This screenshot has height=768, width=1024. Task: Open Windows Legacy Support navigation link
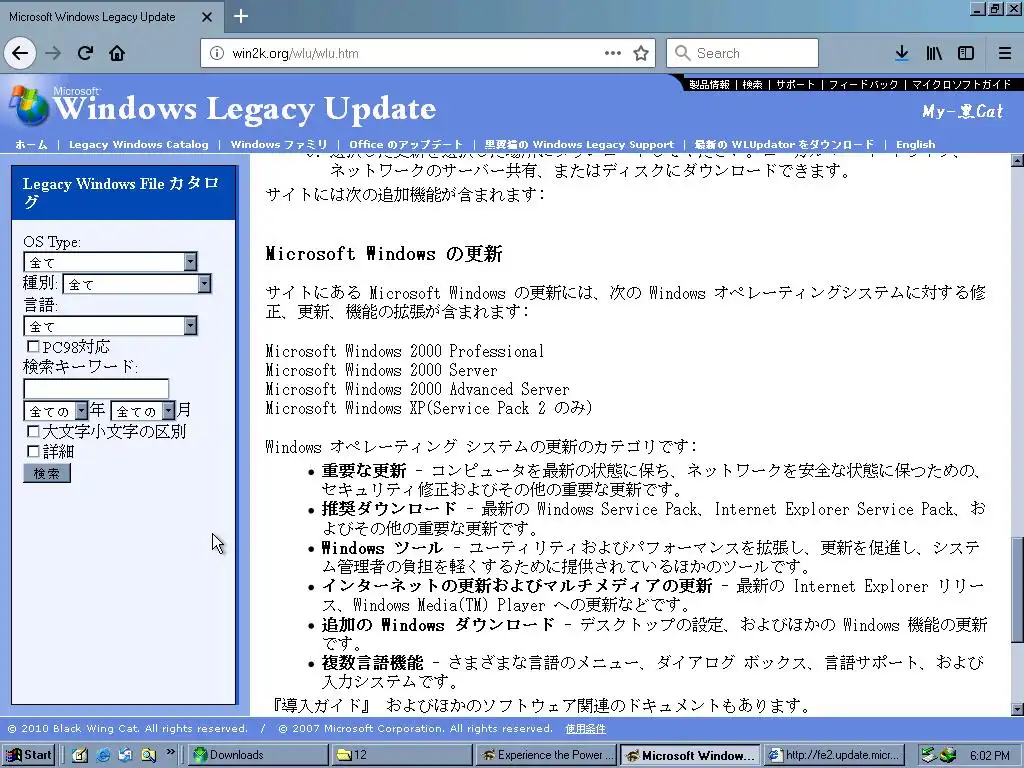[x=579, y=144]
